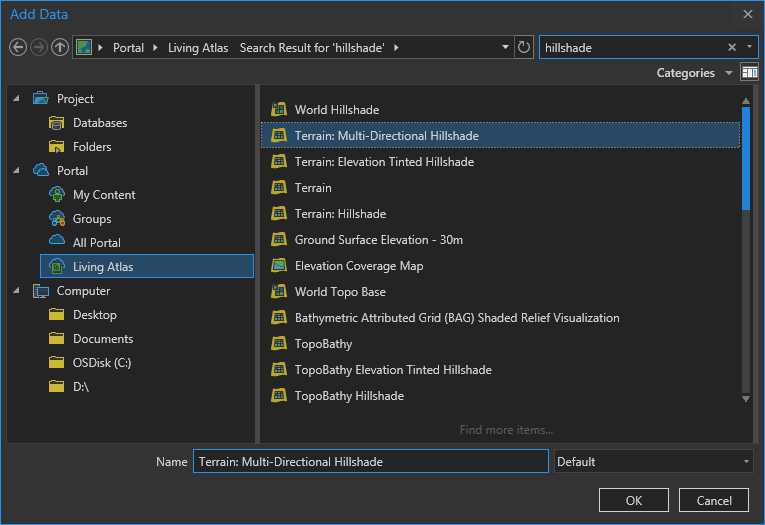Click the Find more items link
The width and height of the screenshot is (765, 525).
[x=506, y=430]
